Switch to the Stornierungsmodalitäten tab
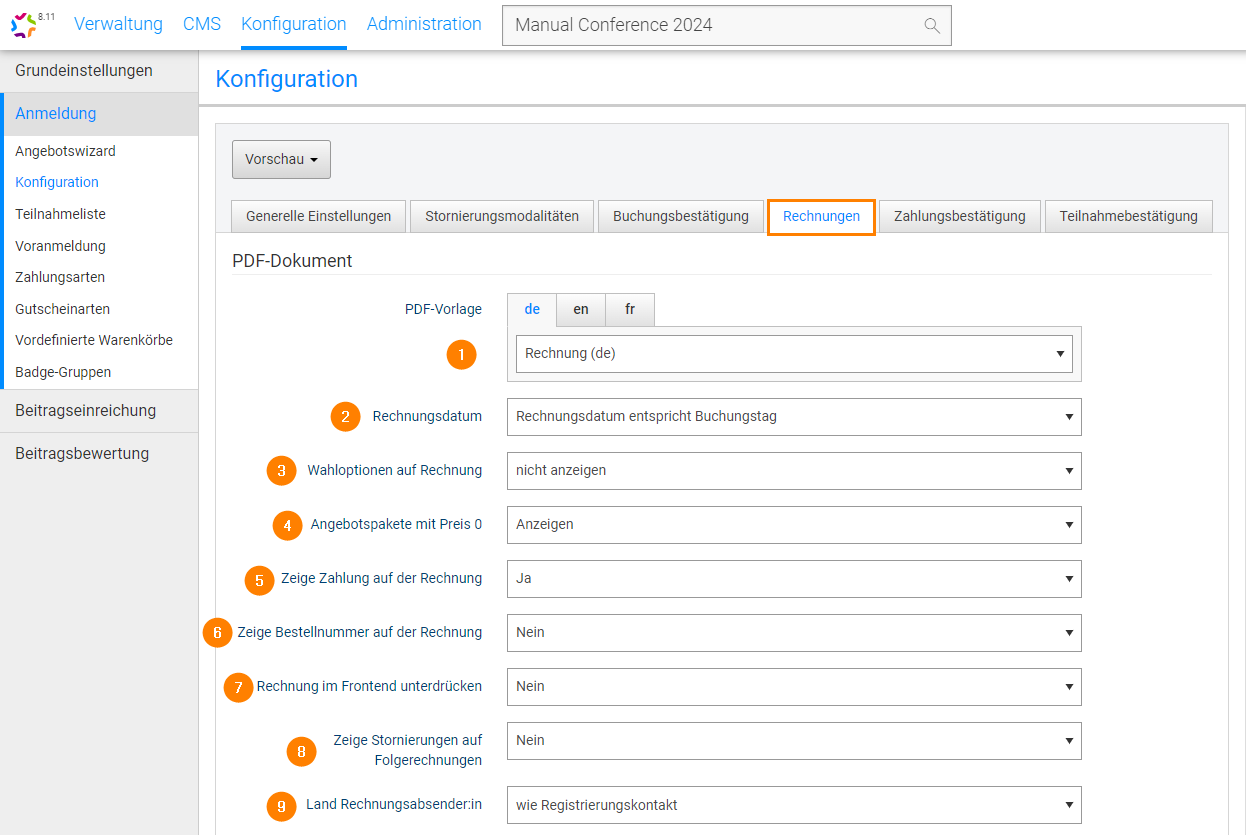Screen dimensions: 1246x835 tap(502, 216)
